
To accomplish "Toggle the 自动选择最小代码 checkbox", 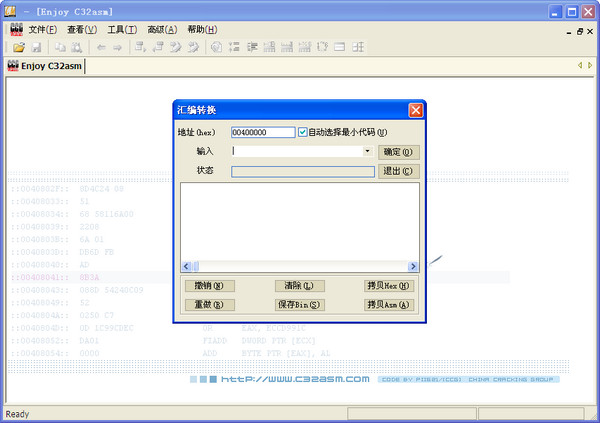I will (304, 132).
